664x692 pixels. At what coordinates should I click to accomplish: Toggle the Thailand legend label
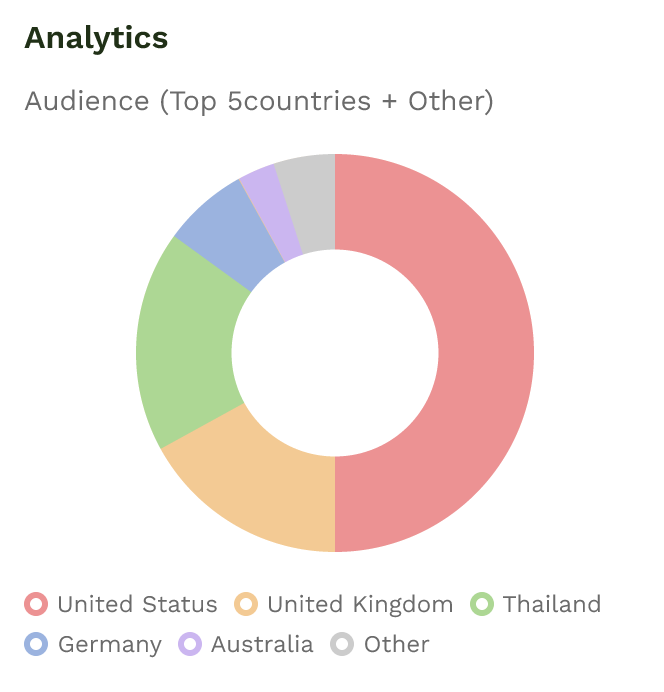point(552,604)
